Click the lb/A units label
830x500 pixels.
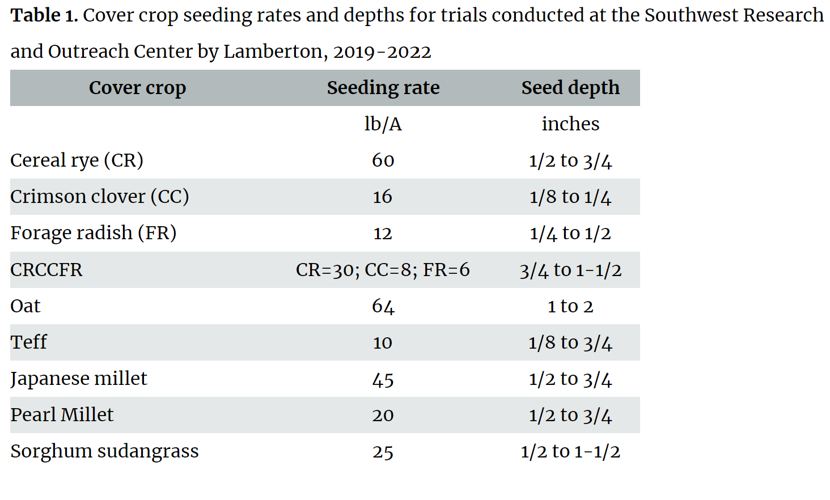[383, 124]
